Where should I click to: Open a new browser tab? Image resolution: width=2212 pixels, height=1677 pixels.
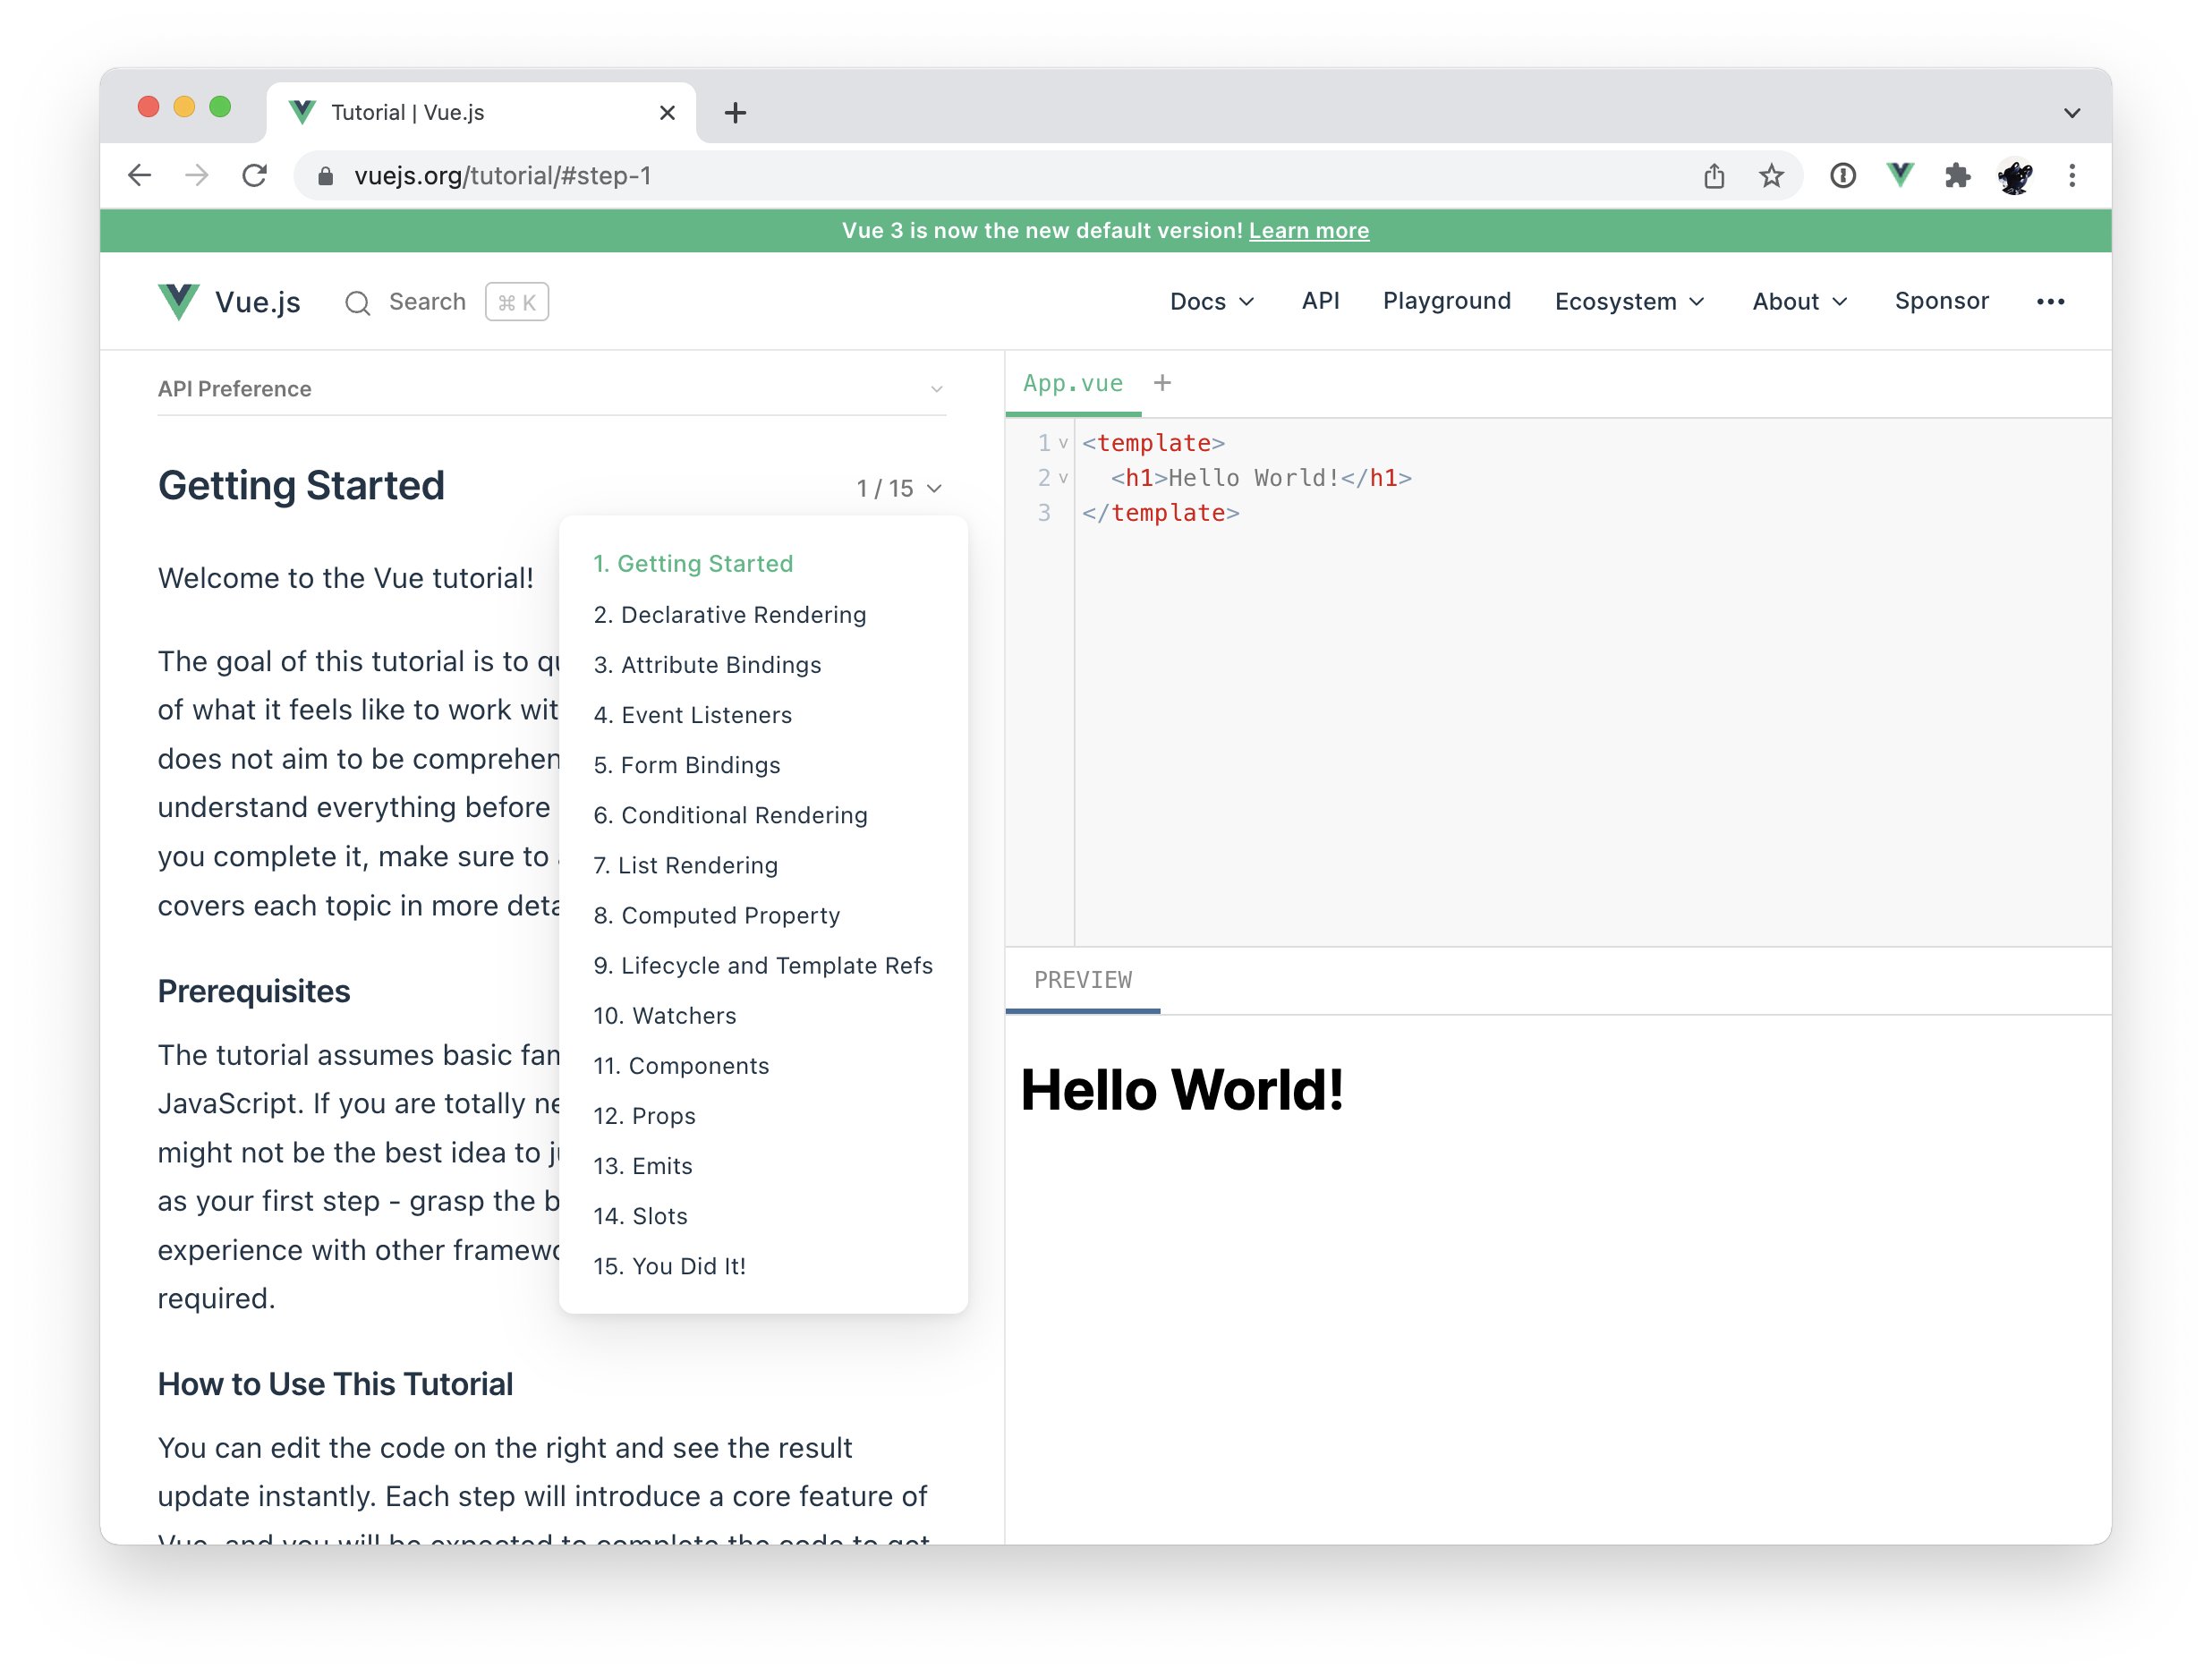[x=735, y=113]
